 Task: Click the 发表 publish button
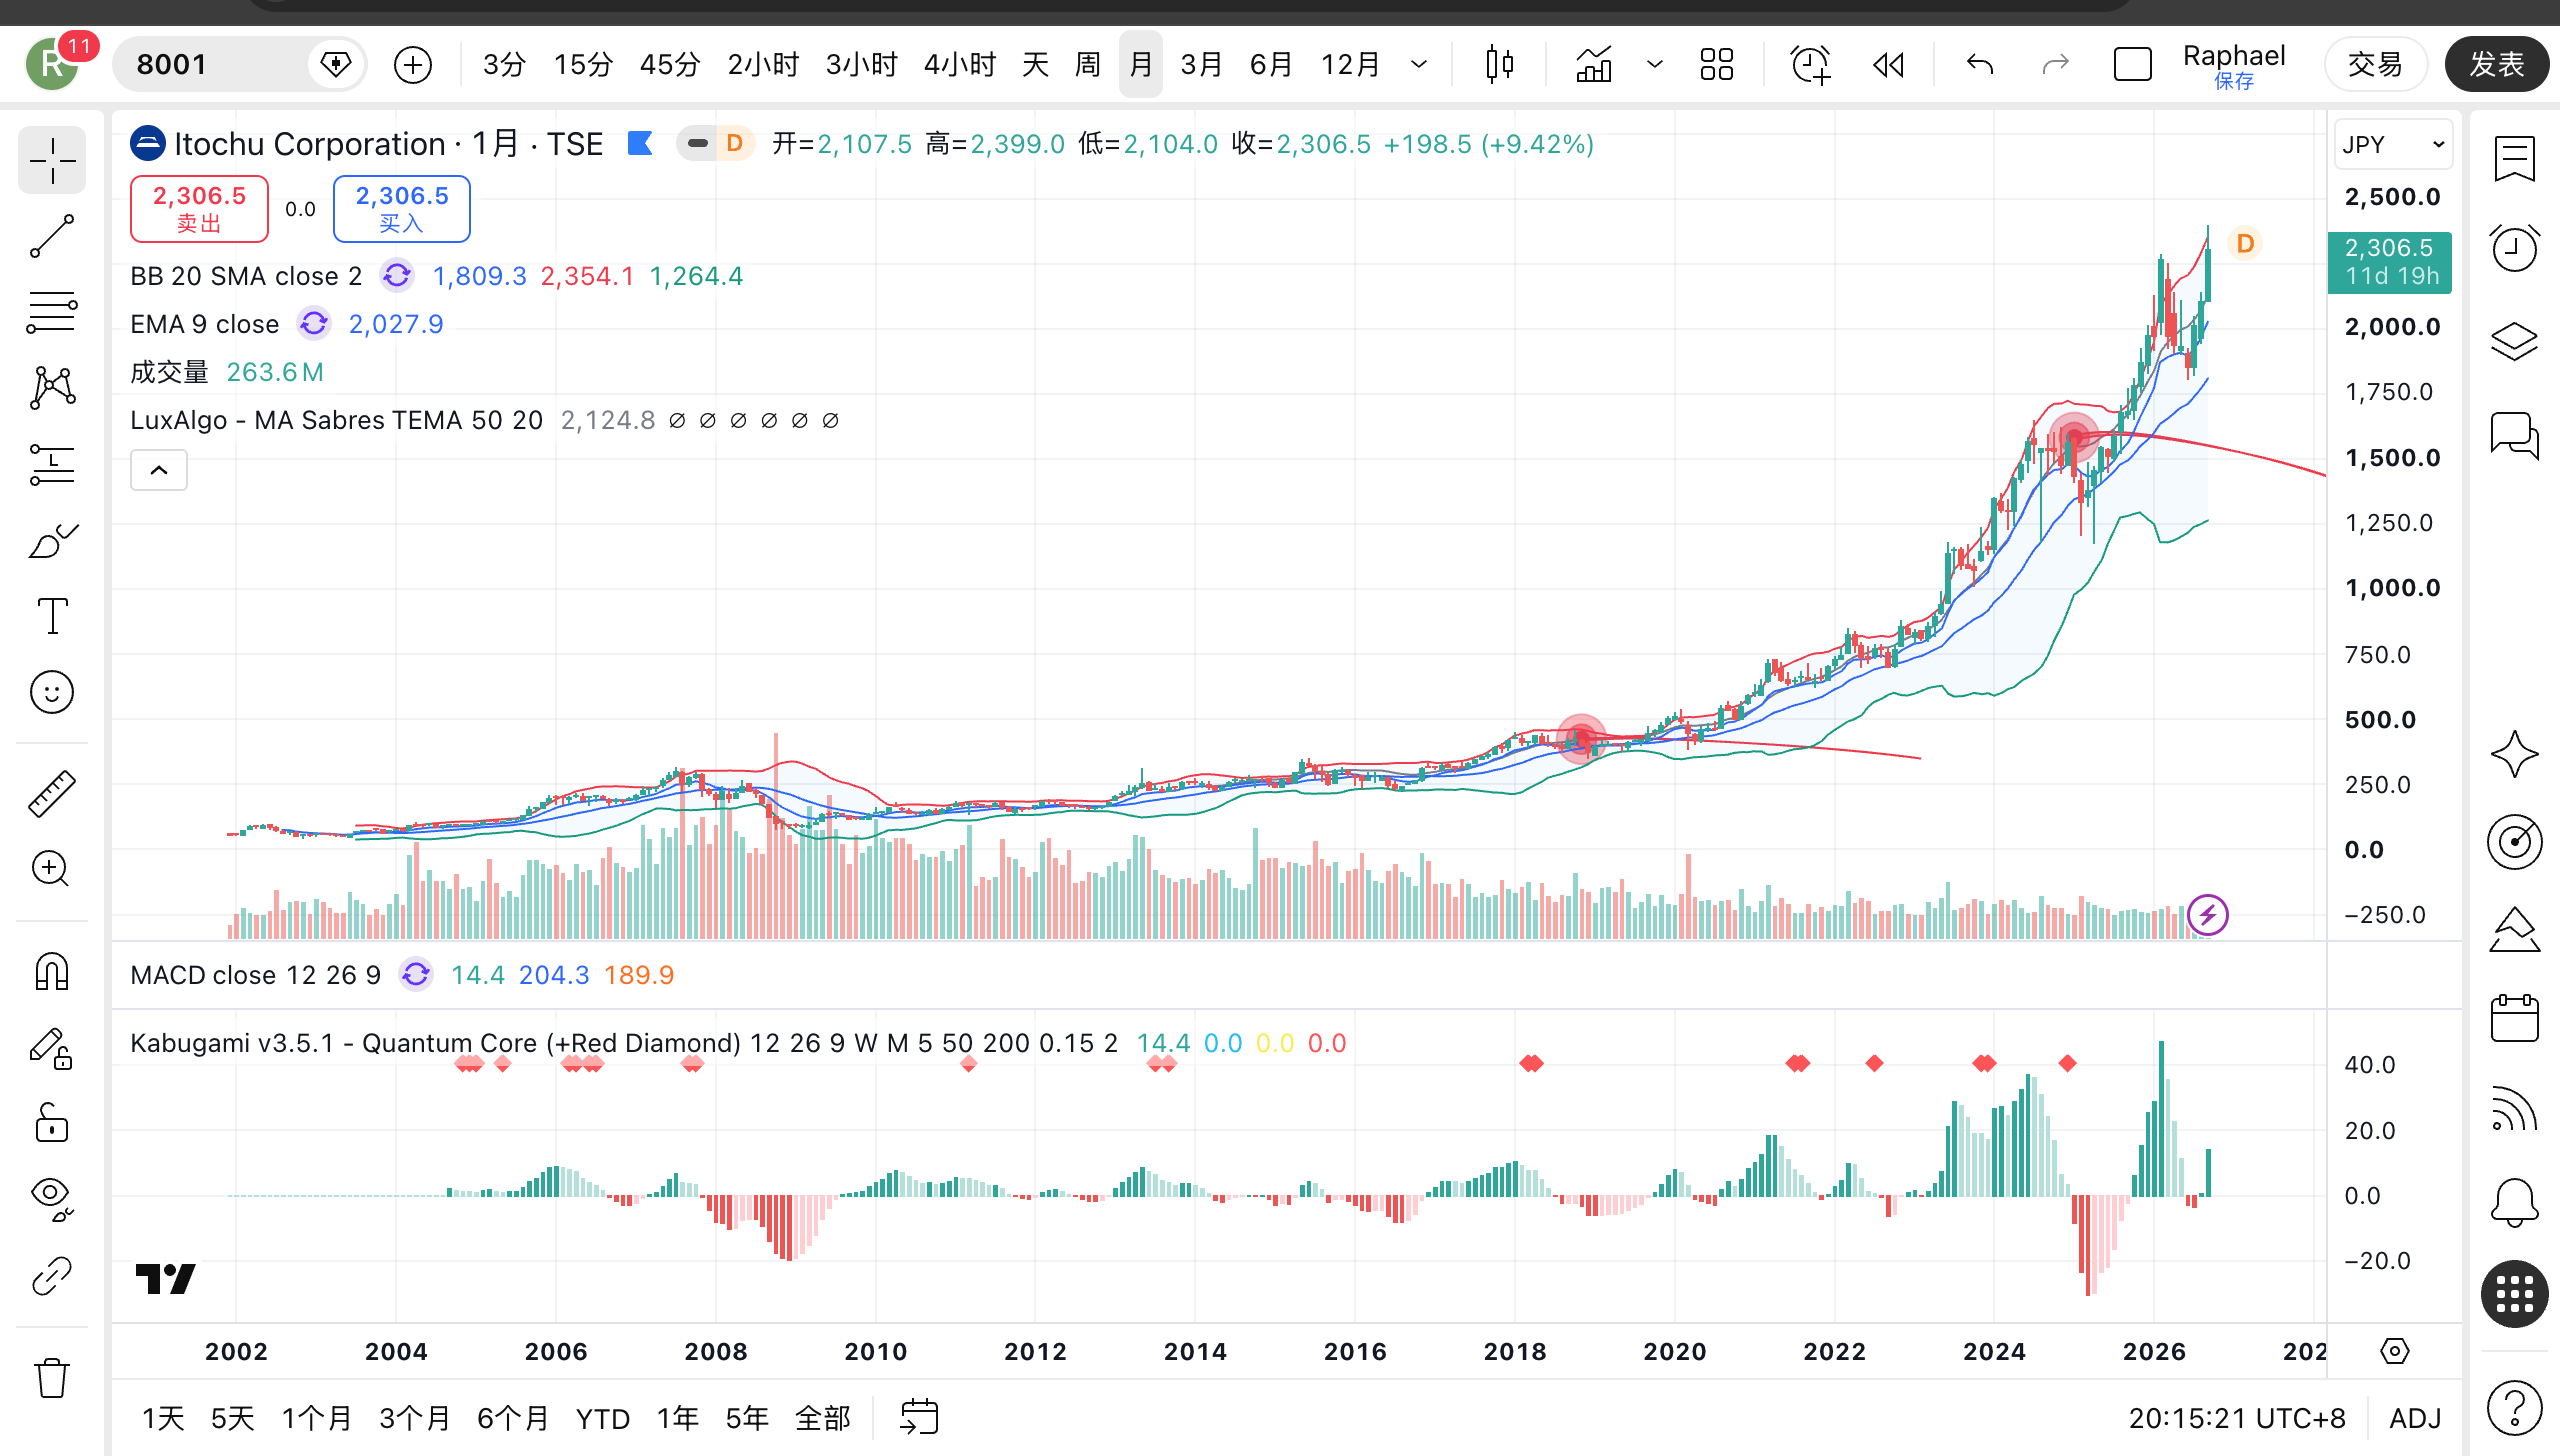[x=2497, y=65]
